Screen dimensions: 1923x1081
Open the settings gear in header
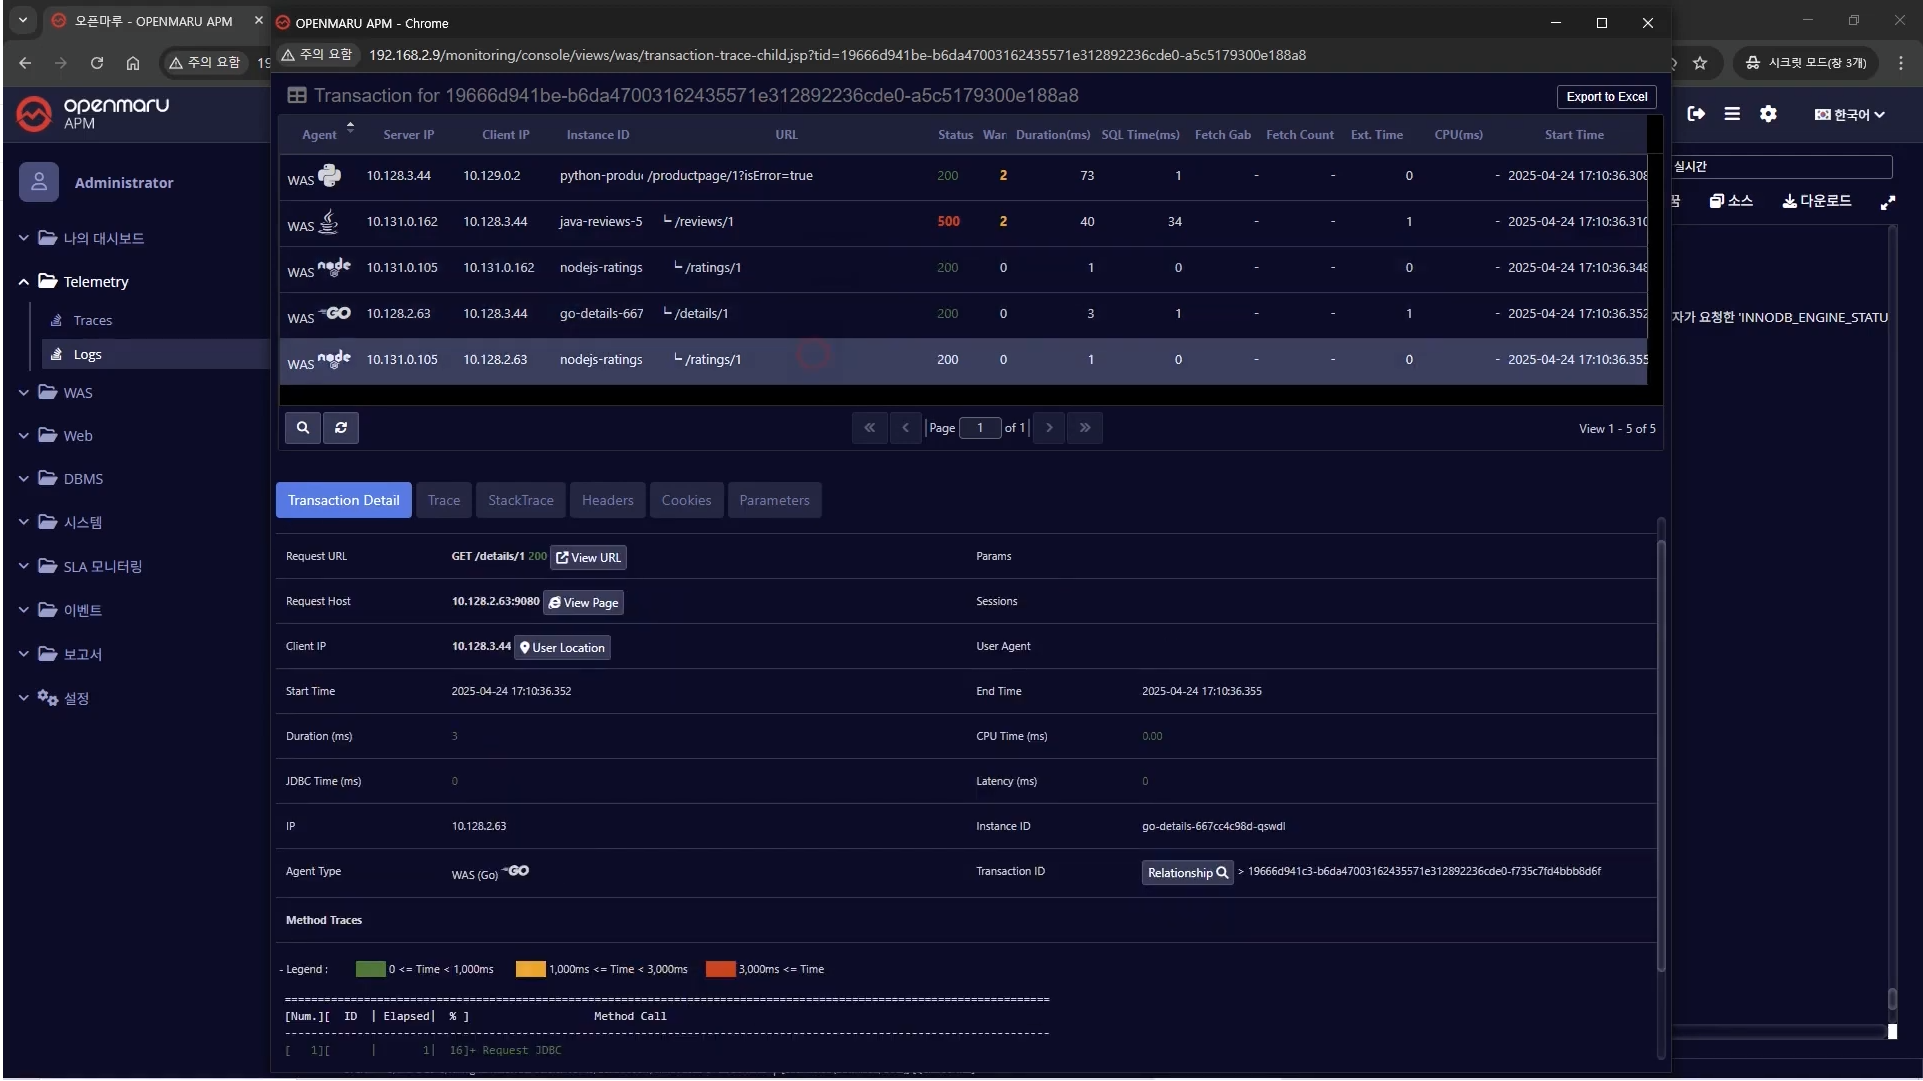coord(1768,114)
